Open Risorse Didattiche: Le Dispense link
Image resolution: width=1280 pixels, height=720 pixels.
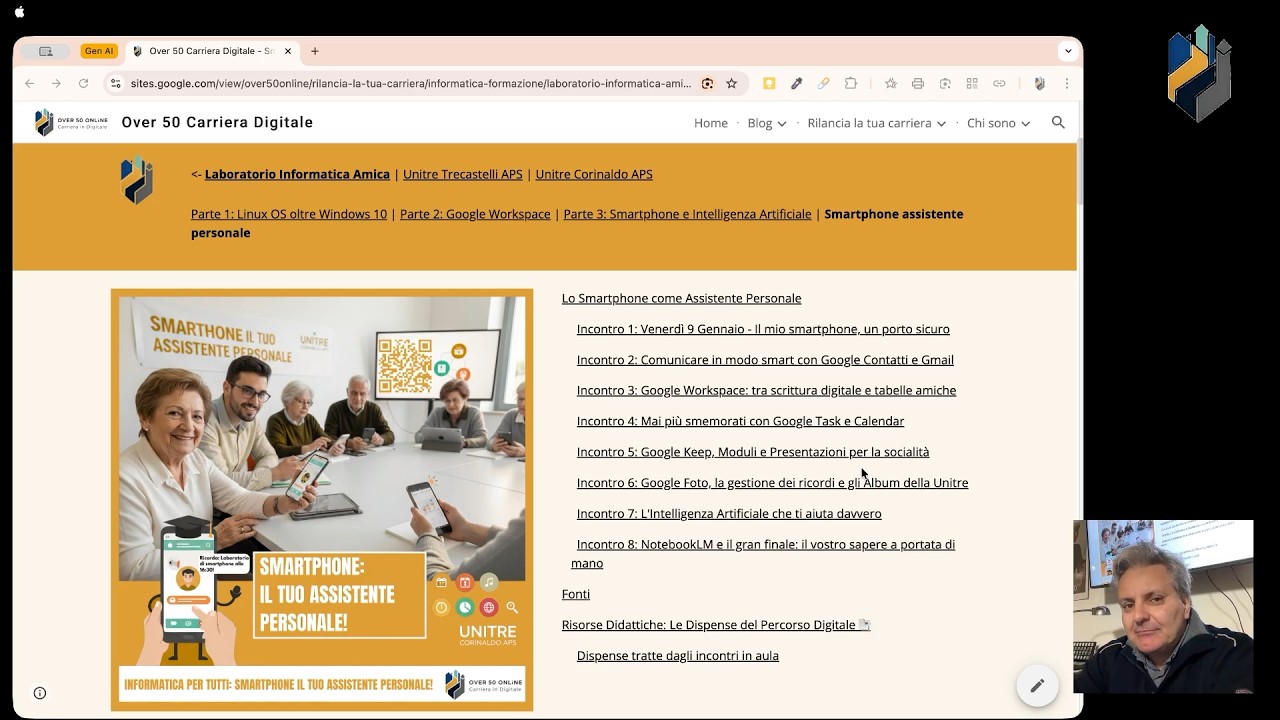716,625
